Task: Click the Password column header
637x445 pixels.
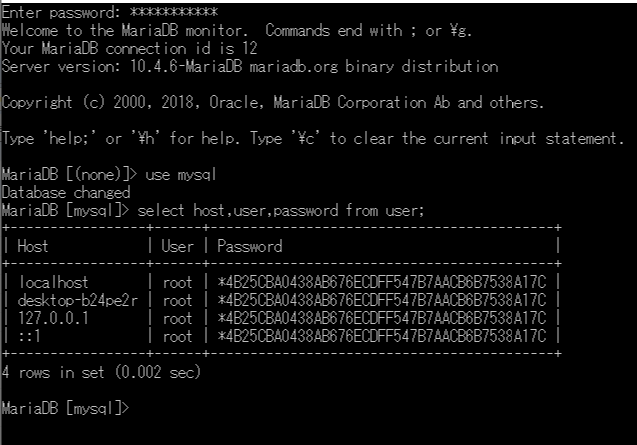Action: tap(250, 246)
